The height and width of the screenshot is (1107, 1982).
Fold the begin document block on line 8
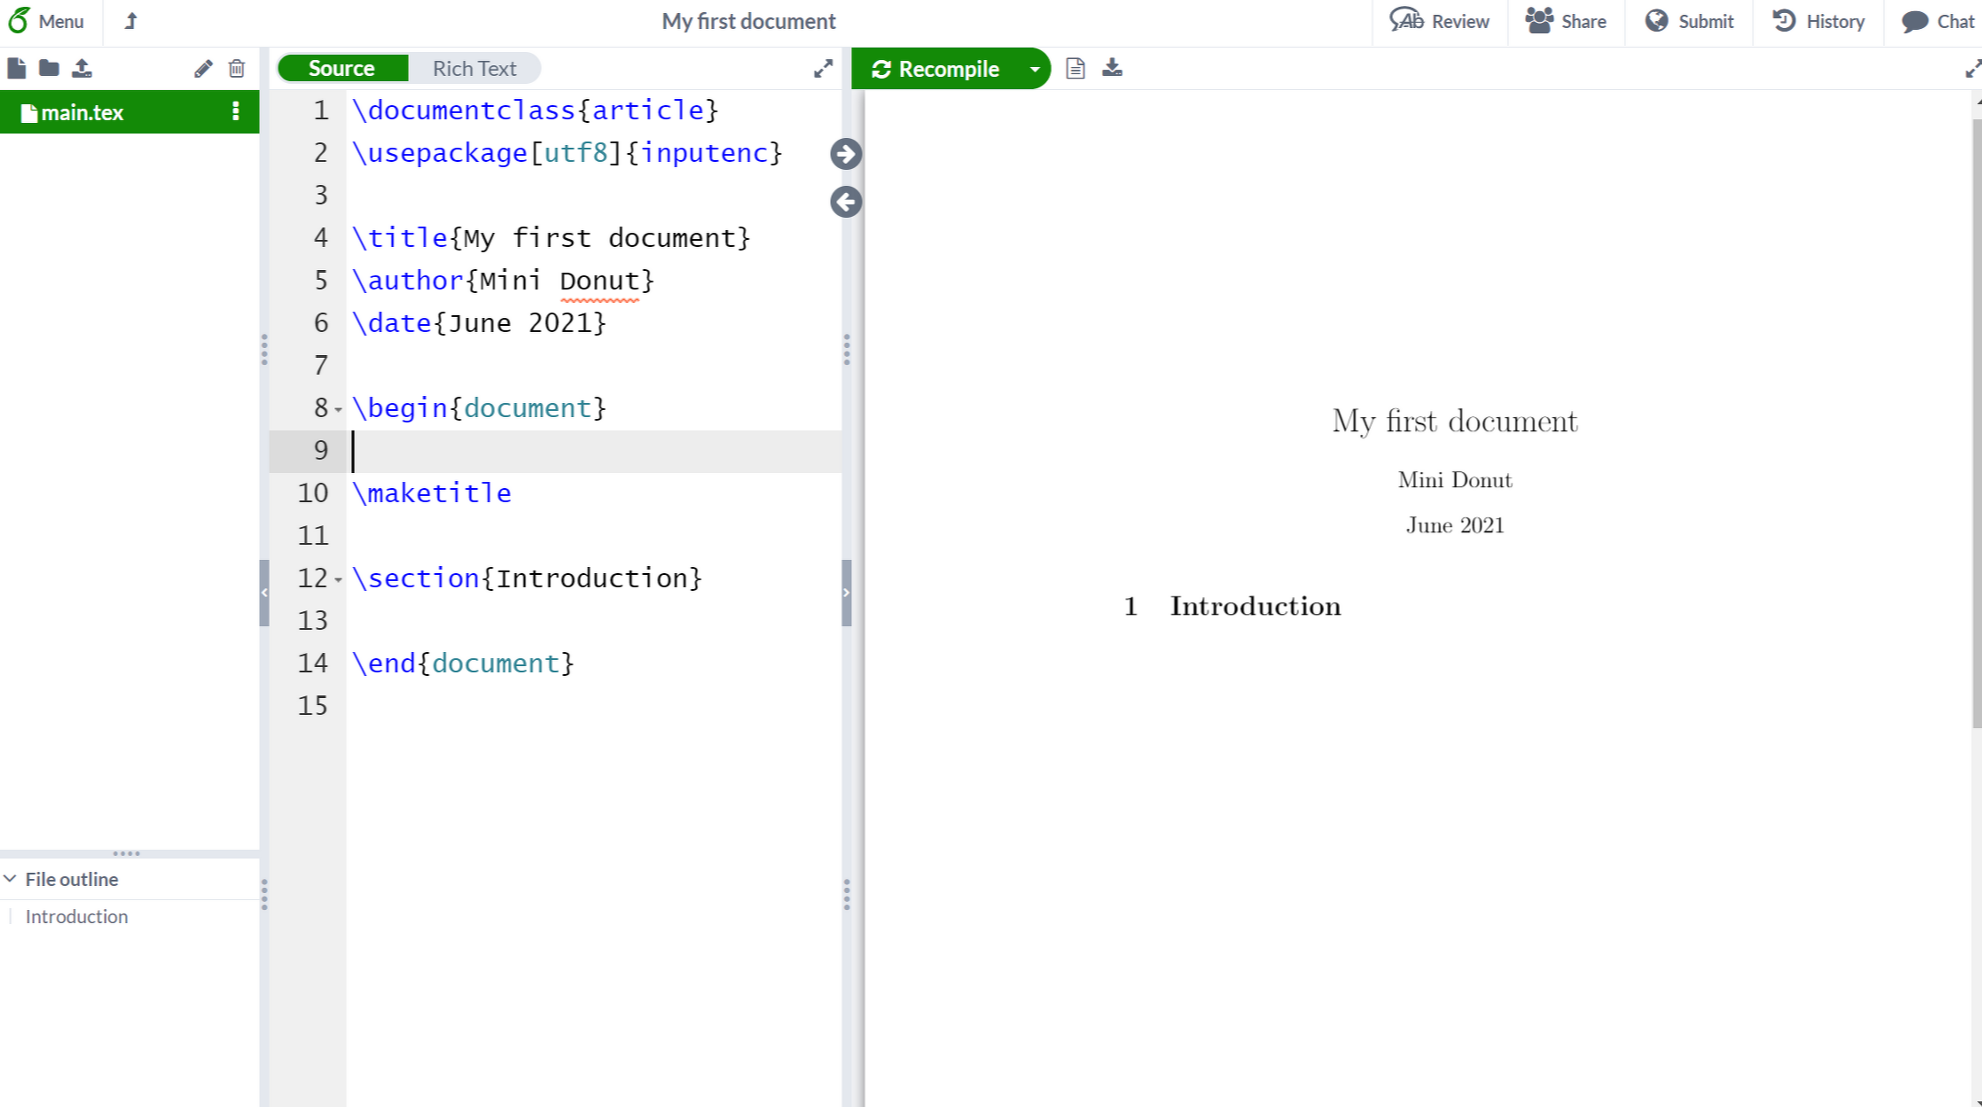tap(338, 409)
